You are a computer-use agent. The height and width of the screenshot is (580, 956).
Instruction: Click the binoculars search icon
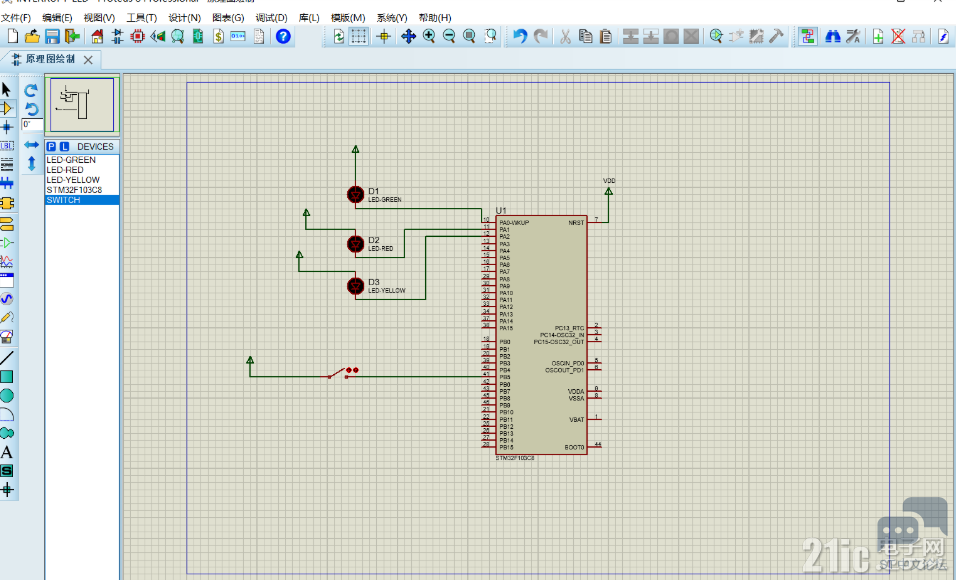point(832,36)
